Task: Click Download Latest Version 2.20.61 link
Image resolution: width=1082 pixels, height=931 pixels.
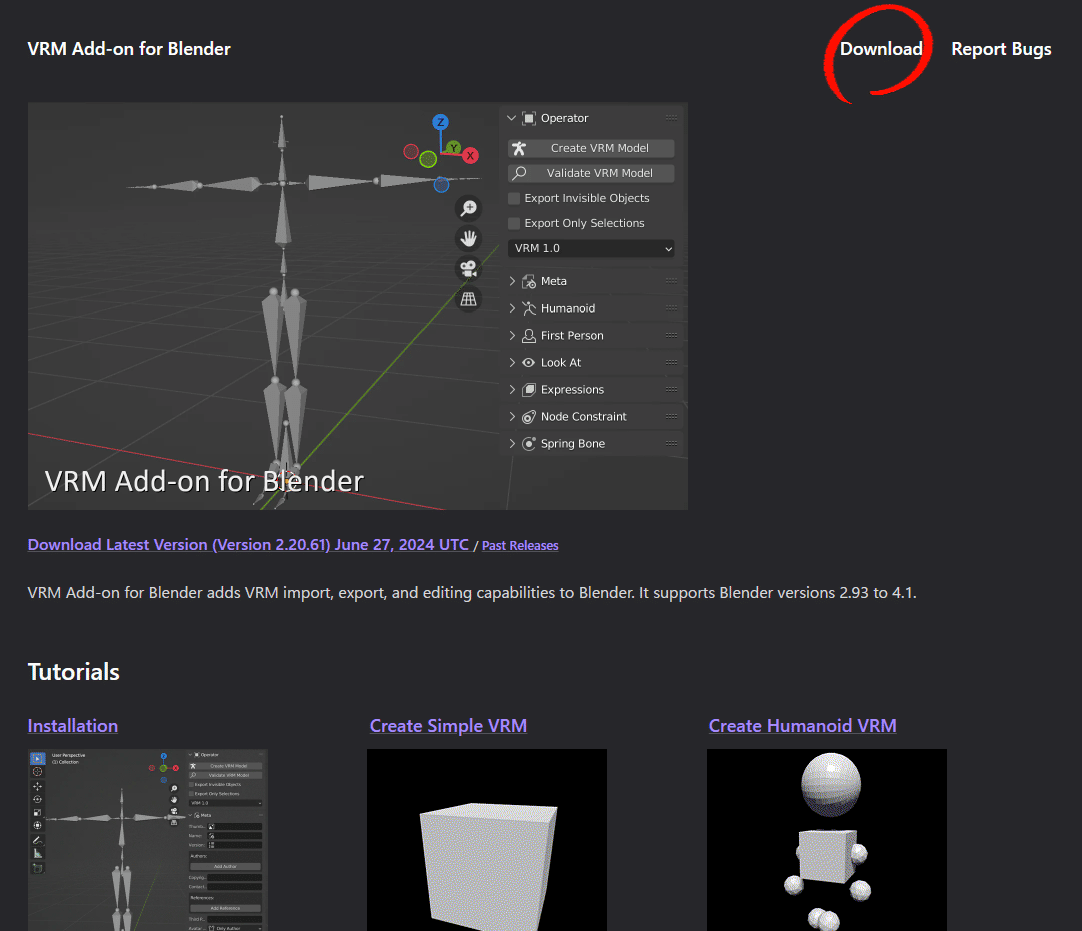Action: pos(248,545)
